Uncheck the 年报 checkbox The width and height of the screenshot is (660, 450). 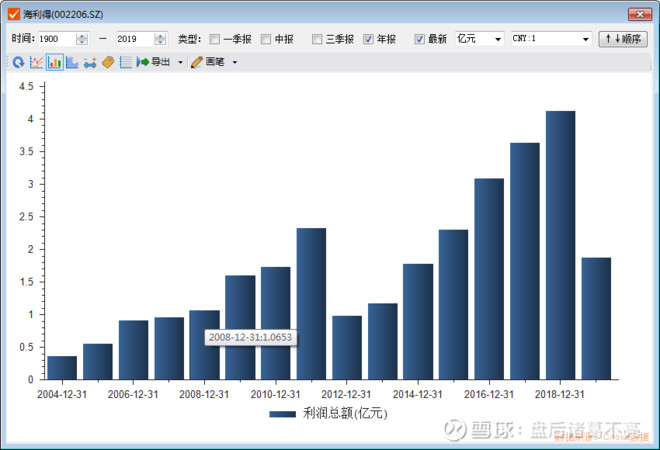tap(368, 39)
